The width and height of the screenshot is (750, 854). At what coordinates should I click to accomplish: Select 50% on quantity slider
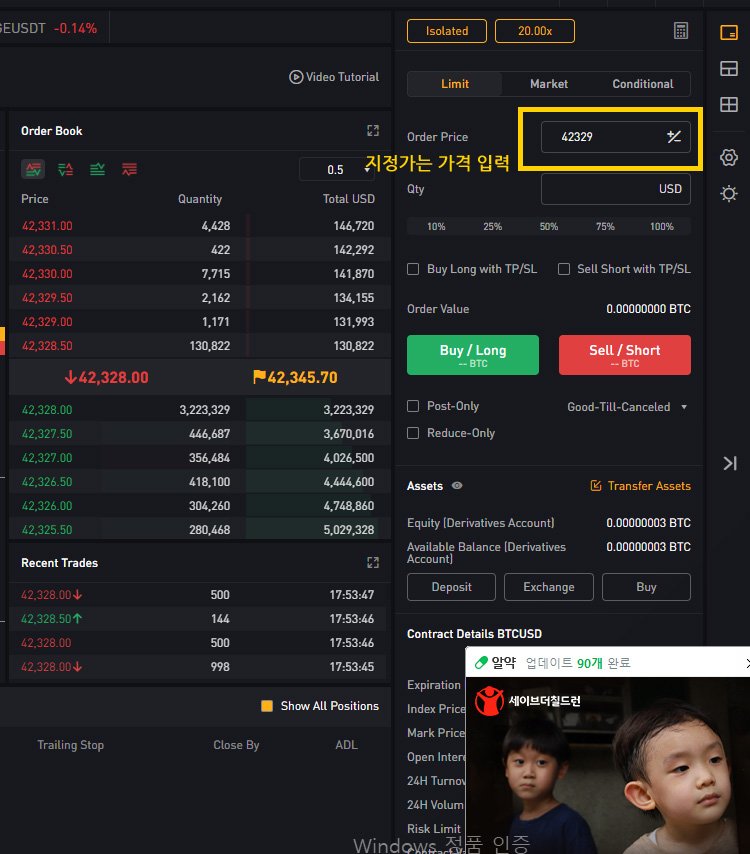point(548,227)
